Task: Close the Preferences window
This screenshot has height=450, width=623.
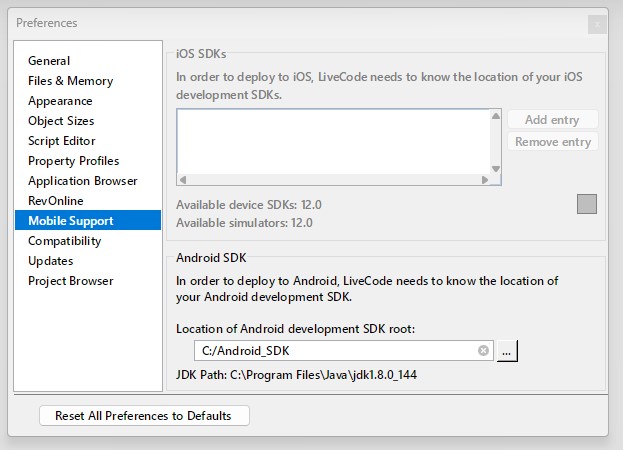Action: (597, 23)
